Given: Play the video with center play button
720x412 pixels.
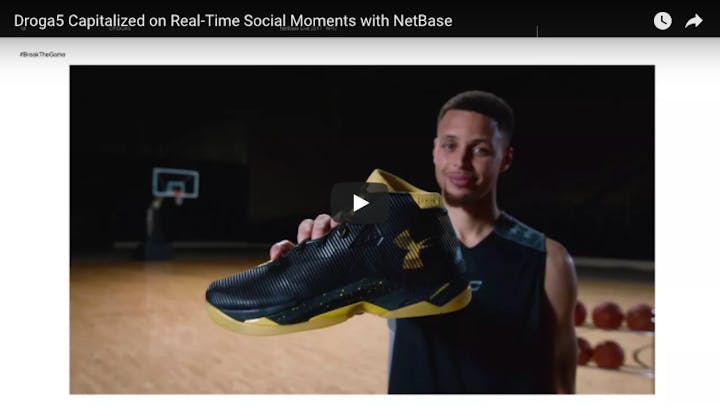Looking at the screenshot, I should click(x=360, y=203).
